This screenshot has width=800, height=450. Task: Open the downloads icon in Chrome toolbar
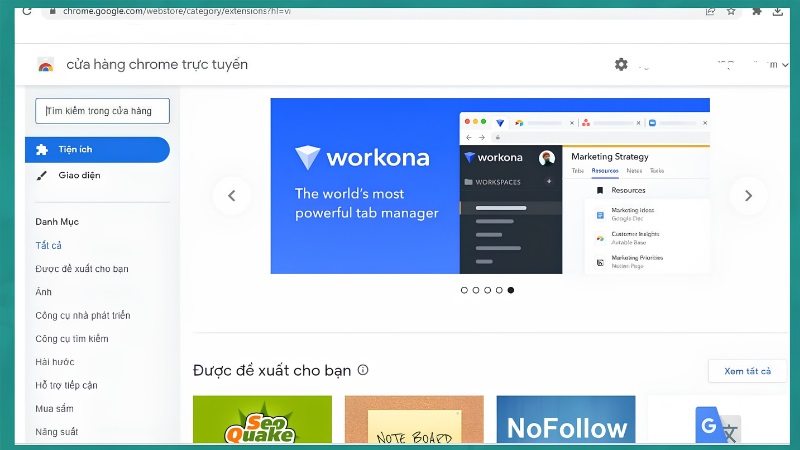pyautogui.click(x=778, y=11)
